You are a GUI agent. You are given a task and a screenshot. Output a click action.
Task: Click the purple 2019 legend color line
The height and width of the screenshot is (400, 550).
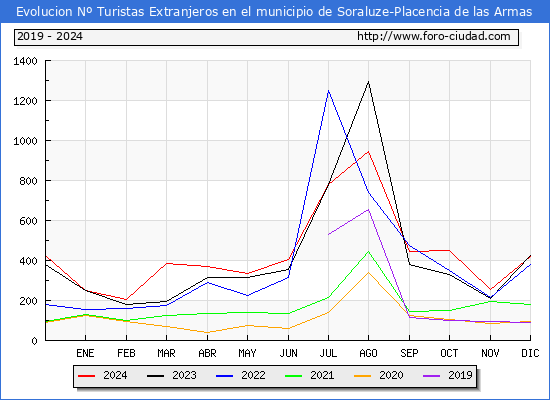[431, 376]
